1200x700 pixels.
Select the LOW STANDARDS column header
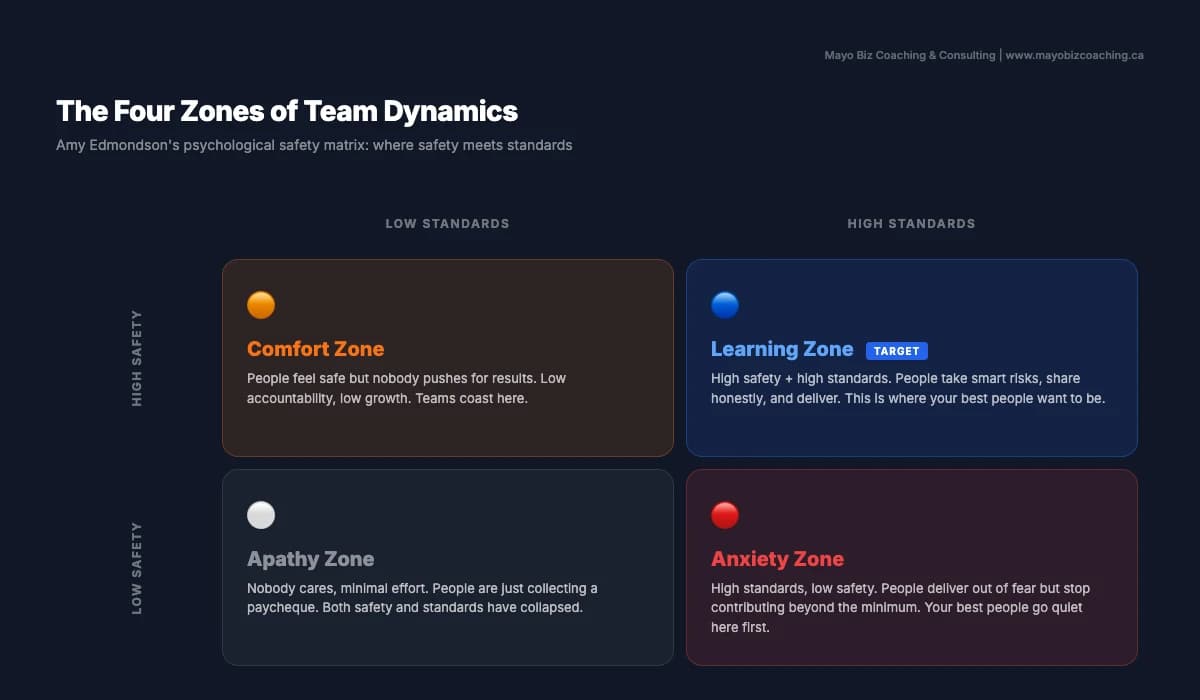tap(447, 223)
